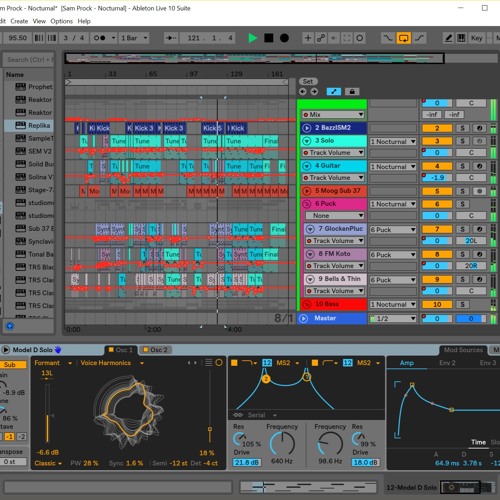Switch to the Osc 2 tab
Image resolution: width=500 pixels, height=500 pixels.
[155, 350]
